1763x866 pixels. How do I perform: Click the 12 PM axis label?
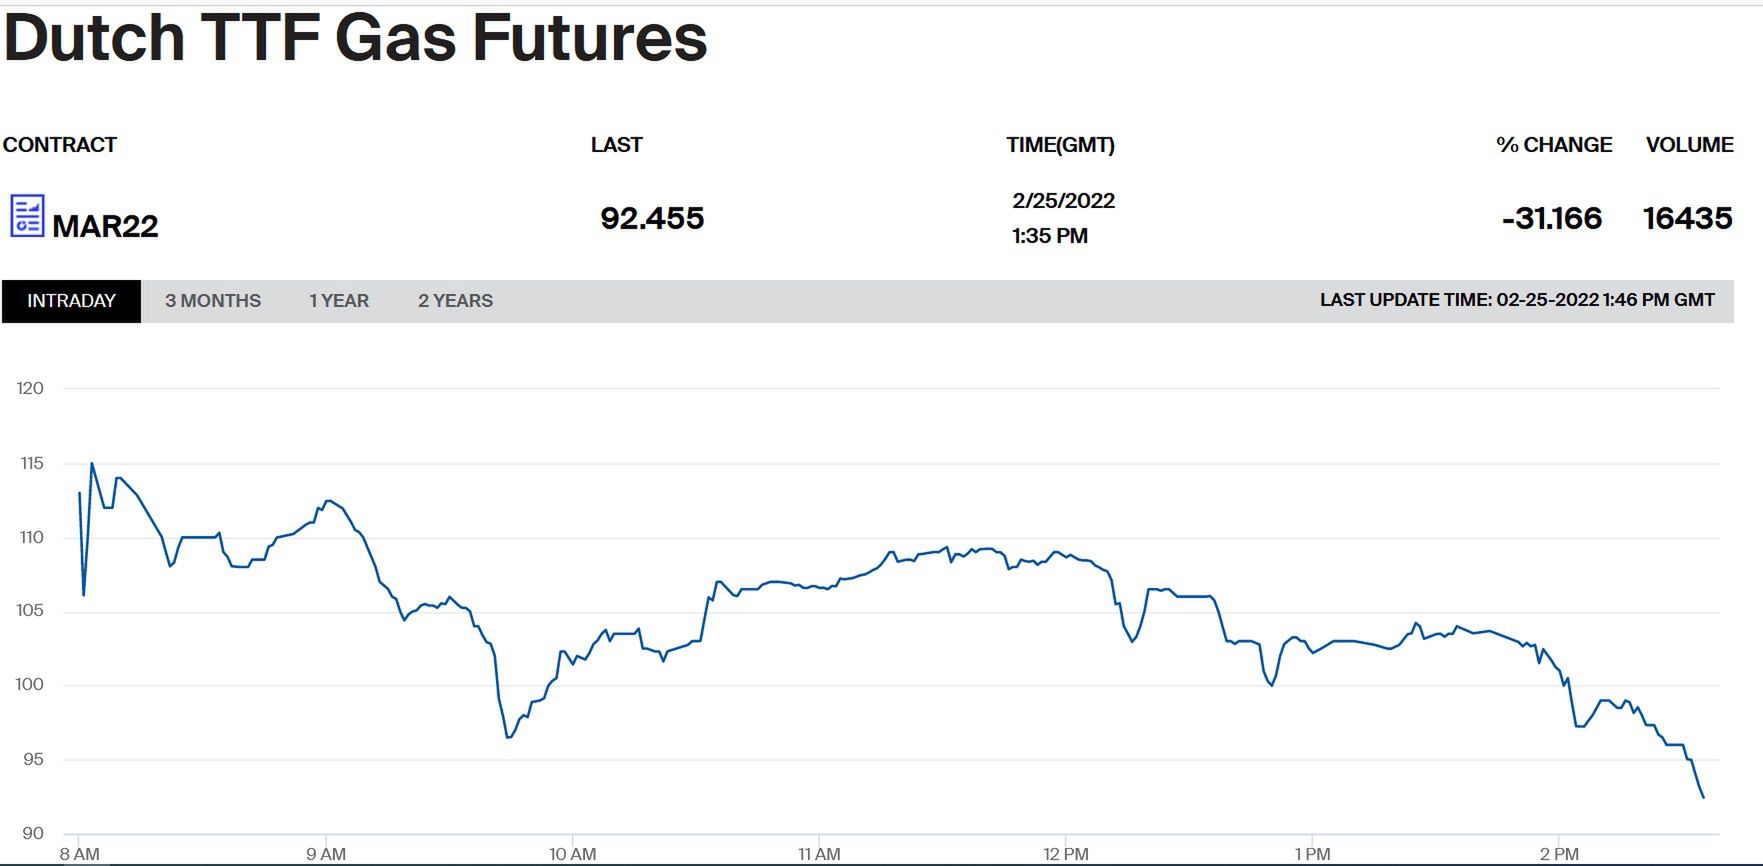tap(1065, 854)
